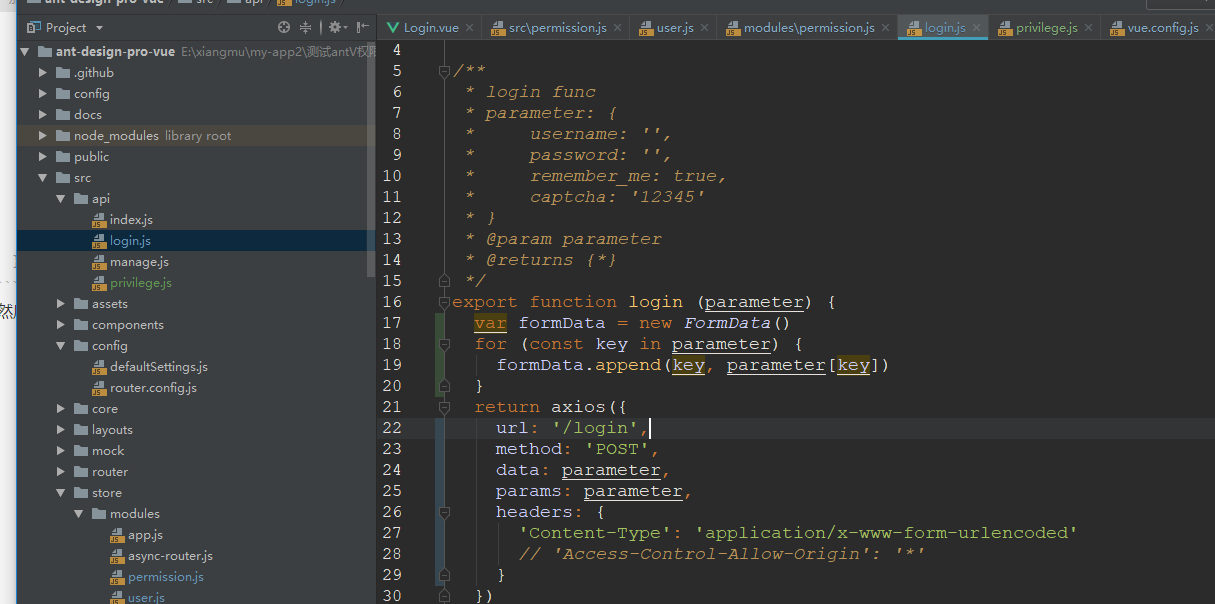
Task: Expand the public folder arrow
Action: (42, 157)
